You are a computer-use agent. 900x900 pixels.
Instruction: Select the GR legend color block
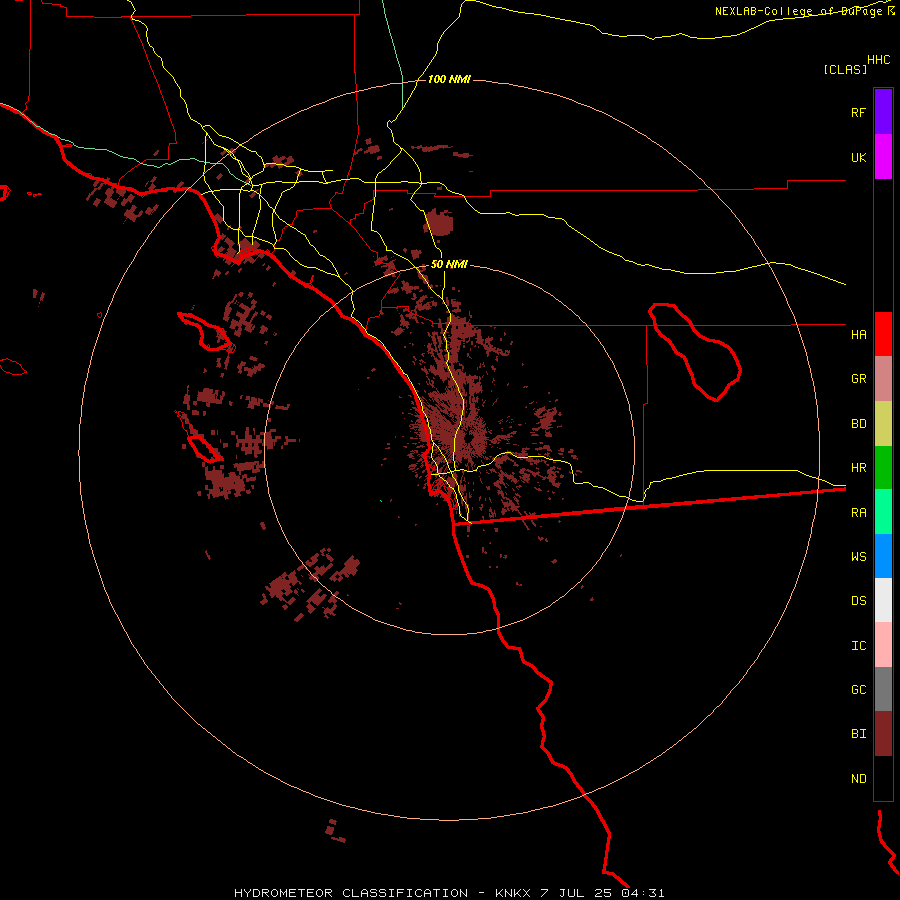[x=883, y=379]
